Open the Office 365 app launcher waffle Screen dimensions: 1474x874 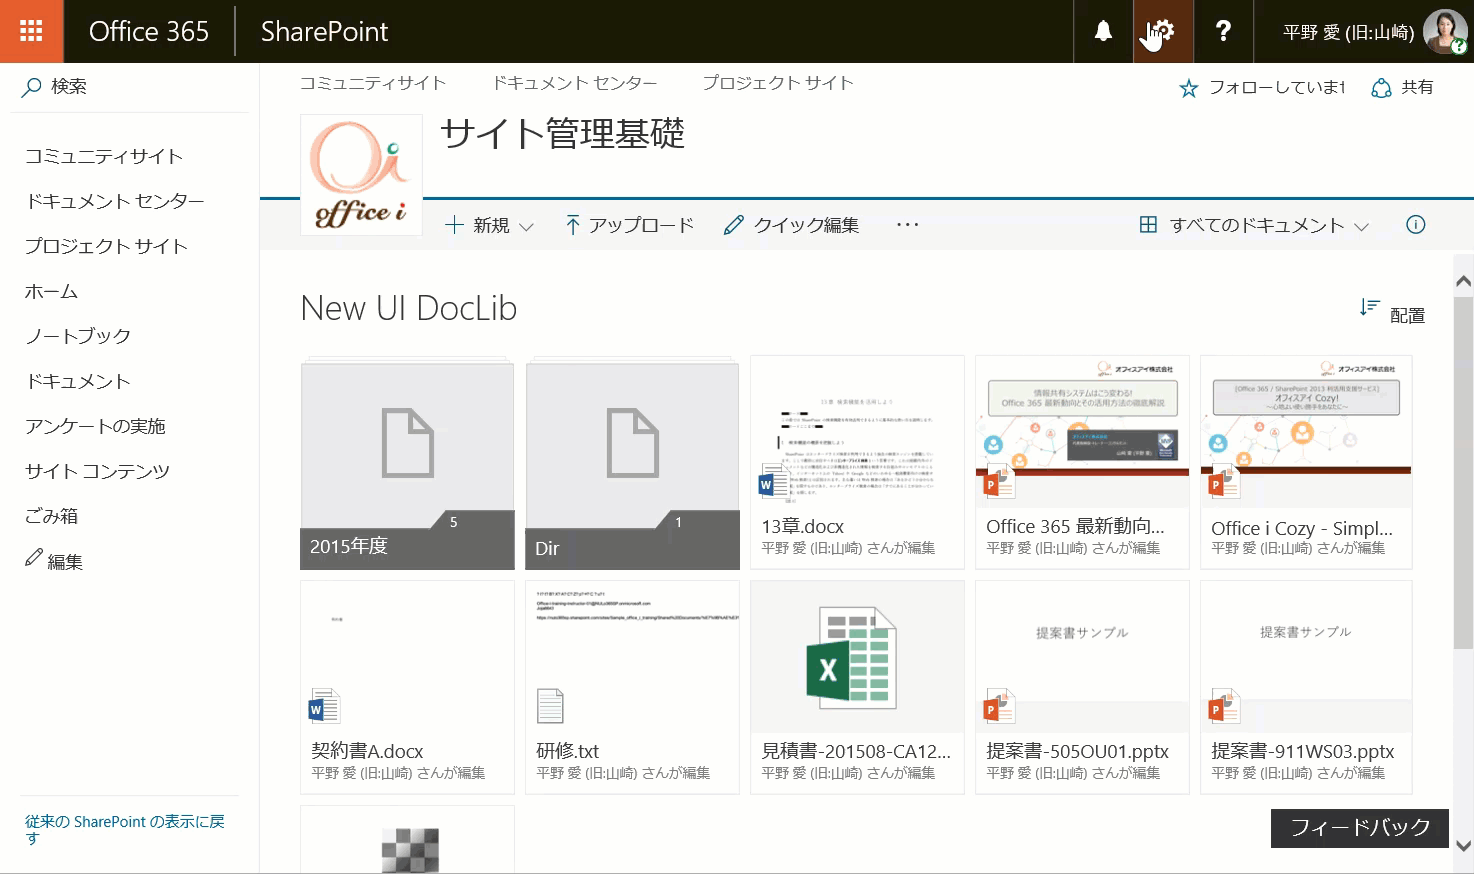point(31,31)
